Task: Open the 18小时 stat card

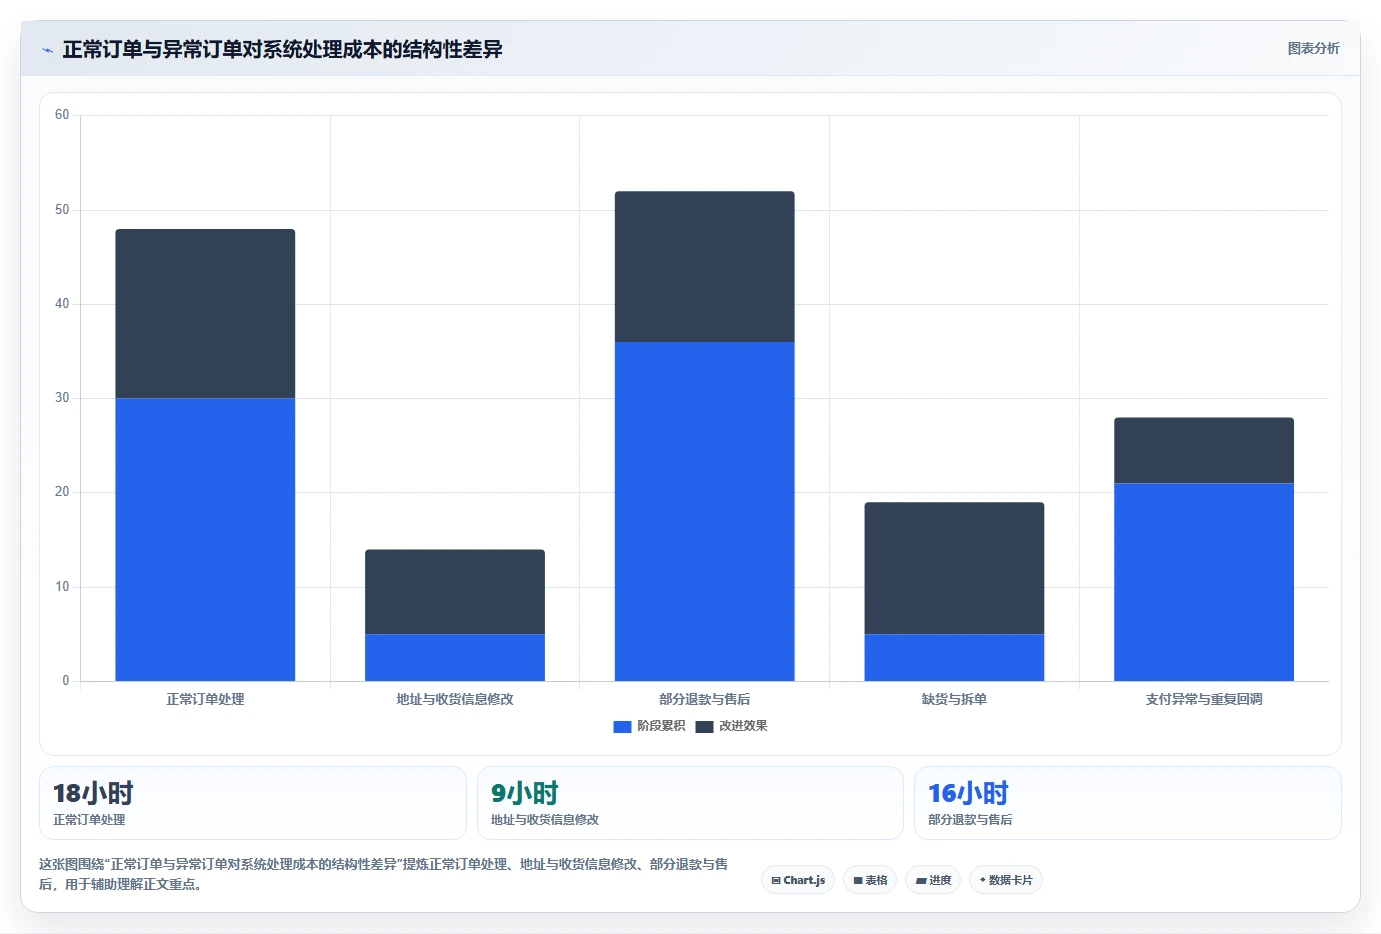Action: 253,803
